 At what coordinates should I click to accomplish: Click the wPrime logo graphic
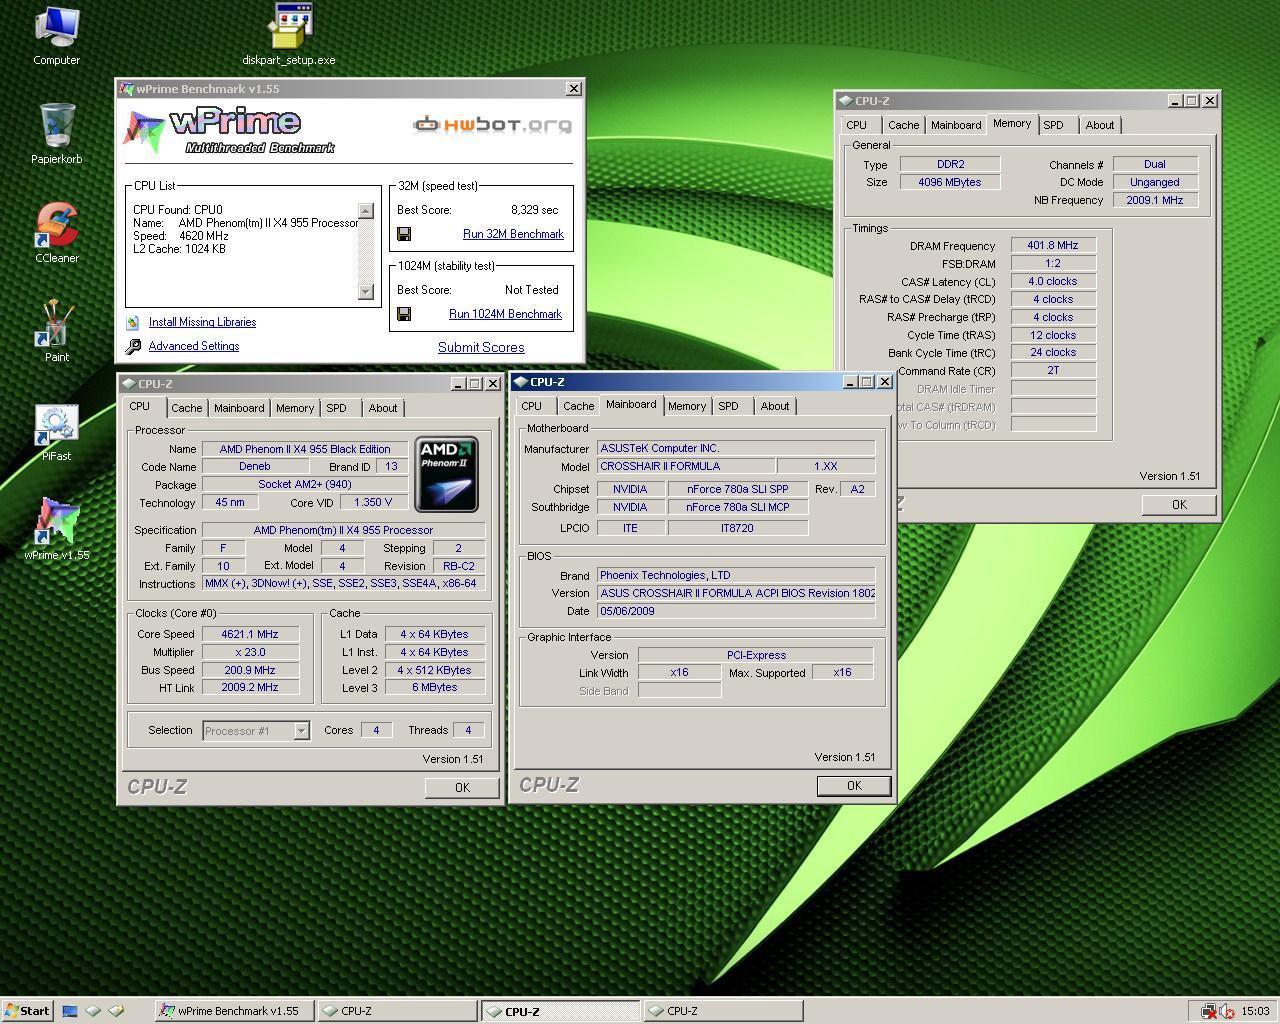pyautogui.click(x=229, y=131)
